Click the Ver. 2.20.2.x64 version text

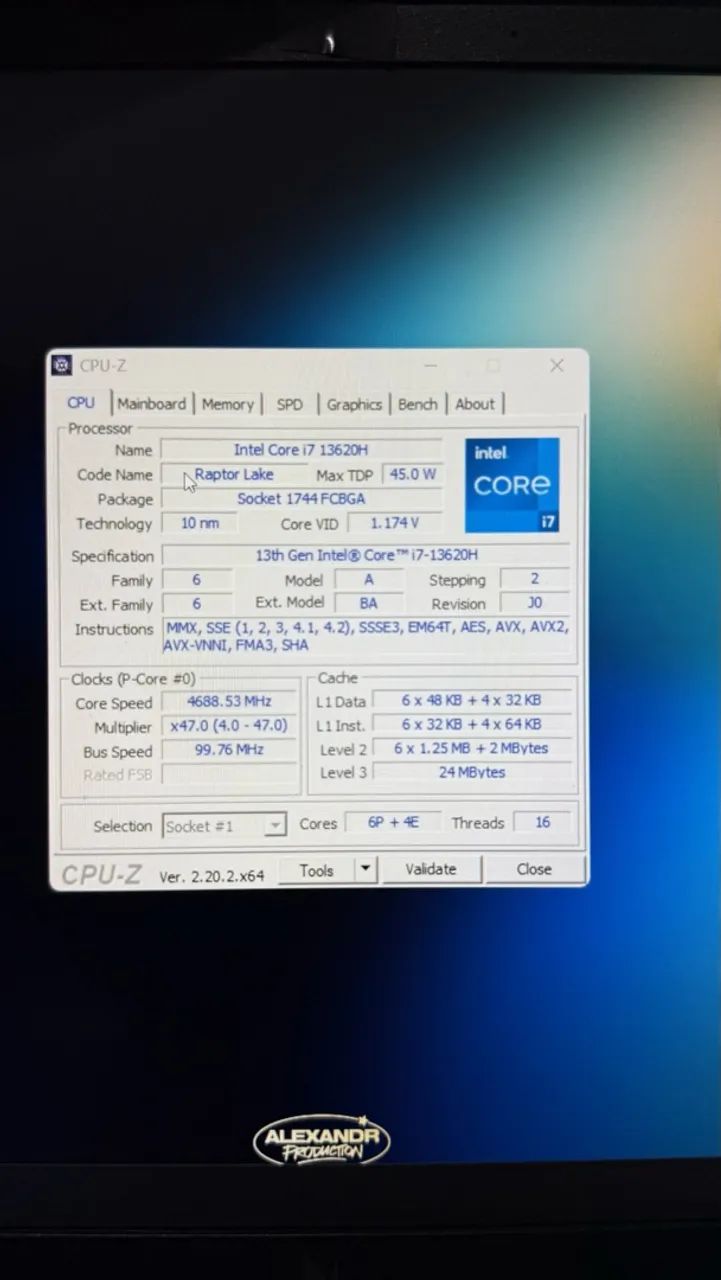tap(211, 876)
